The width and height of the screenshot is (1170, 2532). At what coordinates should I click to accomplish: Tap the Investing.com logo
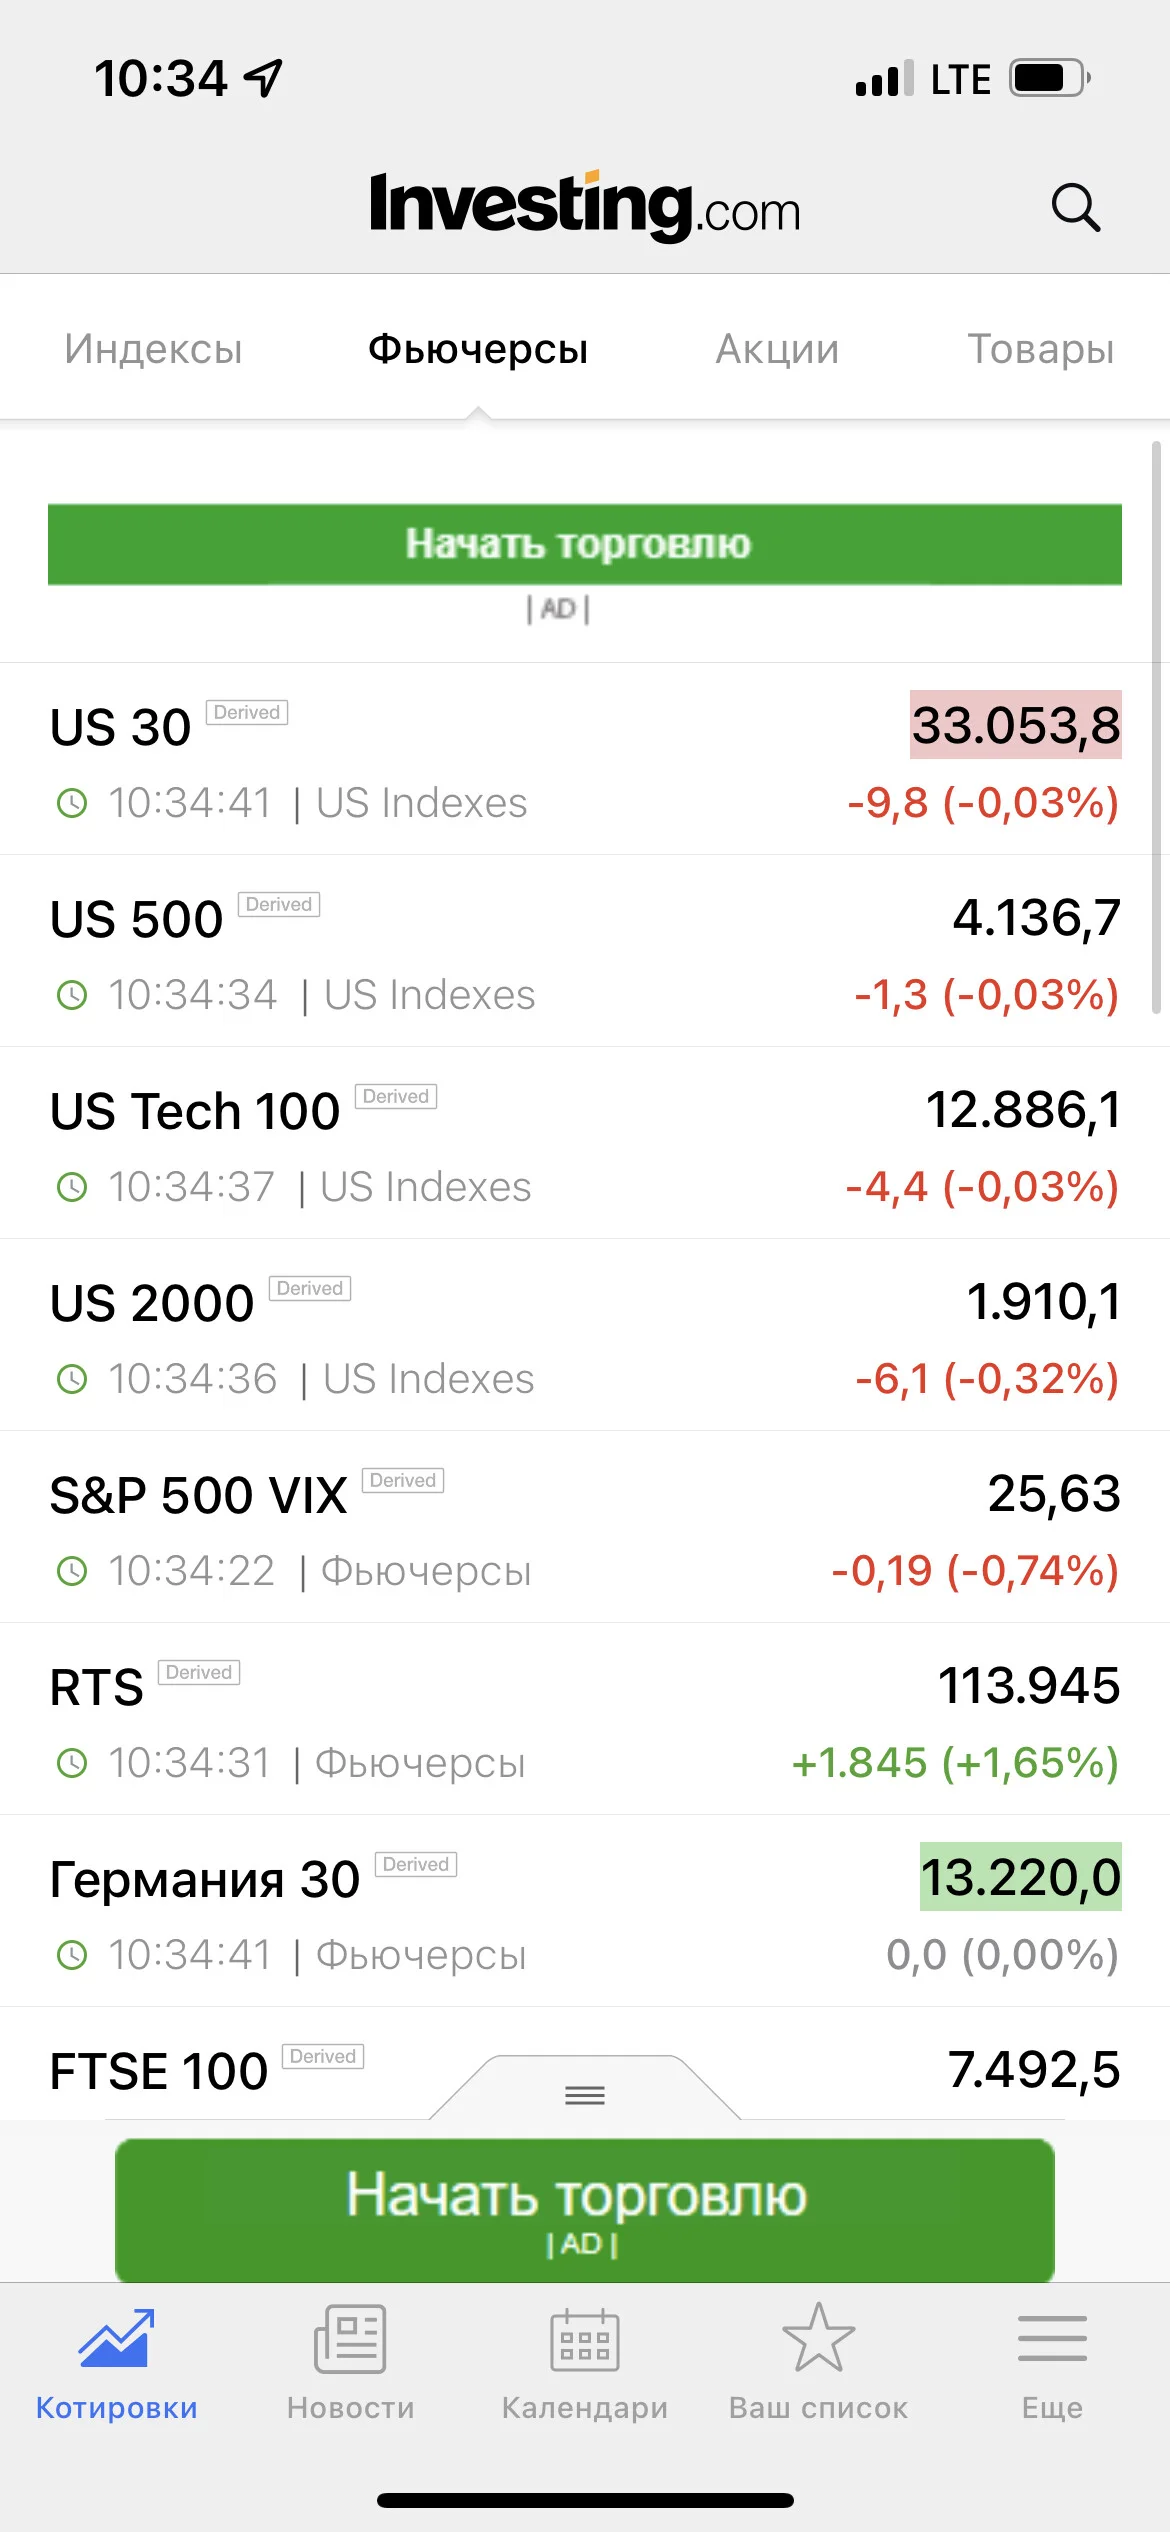point(585,205)
